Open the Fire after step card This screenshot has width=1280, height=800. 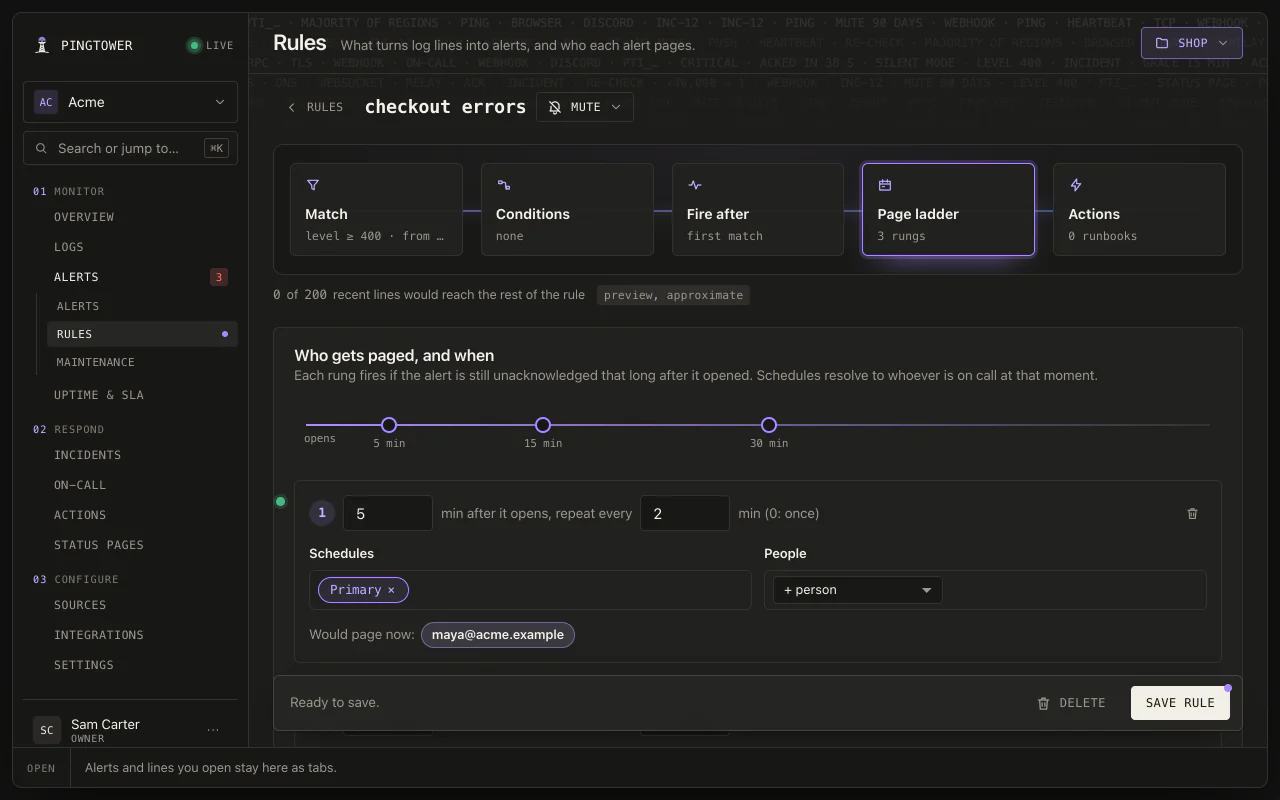[758, 209]
